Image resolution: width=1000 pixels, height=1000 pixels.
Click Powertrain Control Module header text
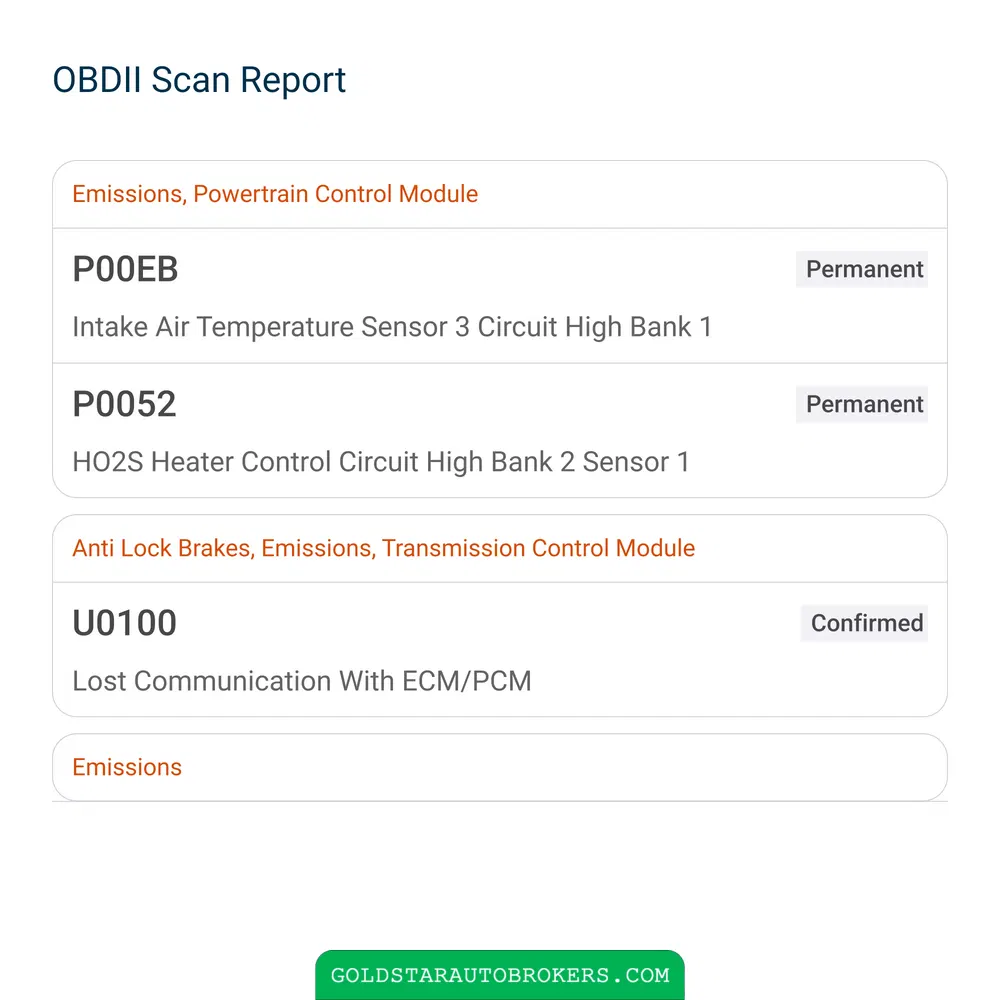335,195
